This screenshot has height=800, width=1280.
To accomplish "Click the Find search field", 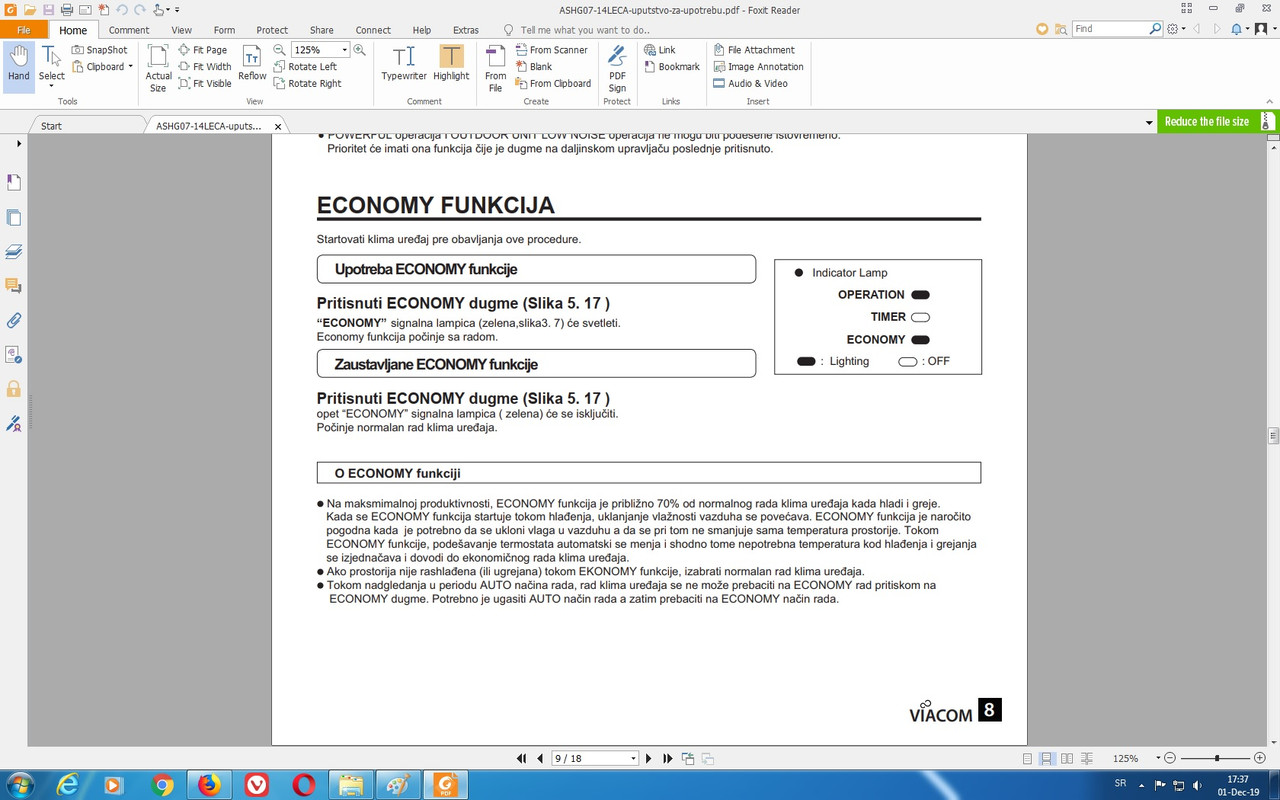I will (1110, 29).
